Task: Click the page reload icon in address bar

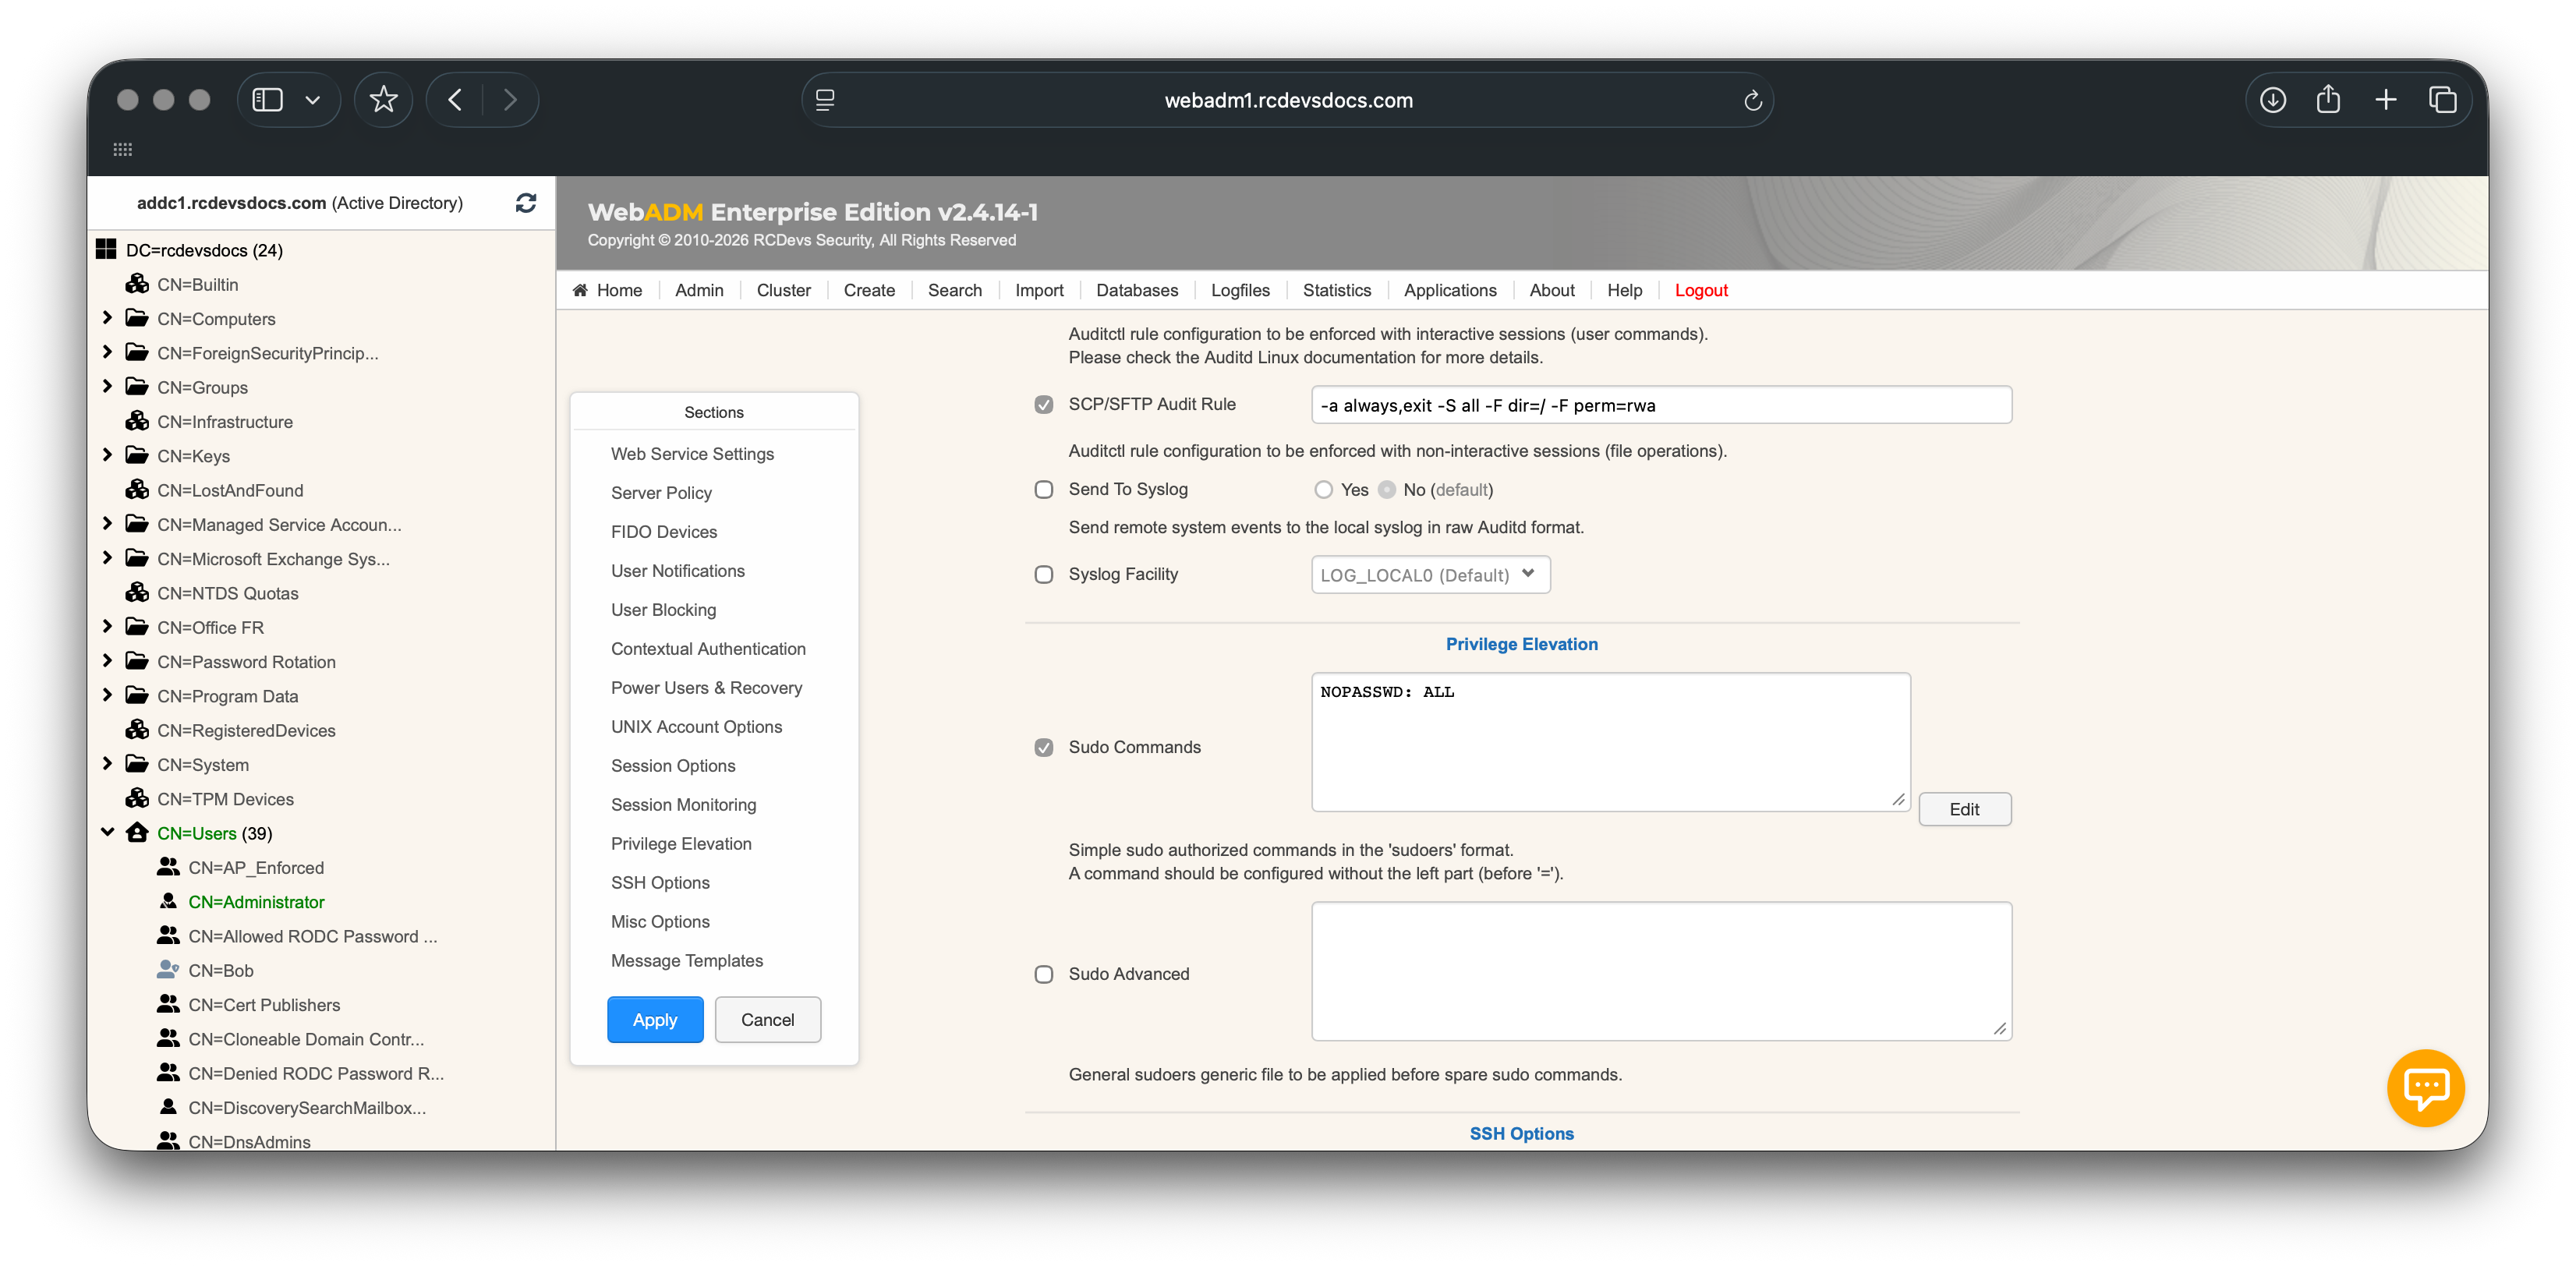Action: click(x=1752, y=101)
